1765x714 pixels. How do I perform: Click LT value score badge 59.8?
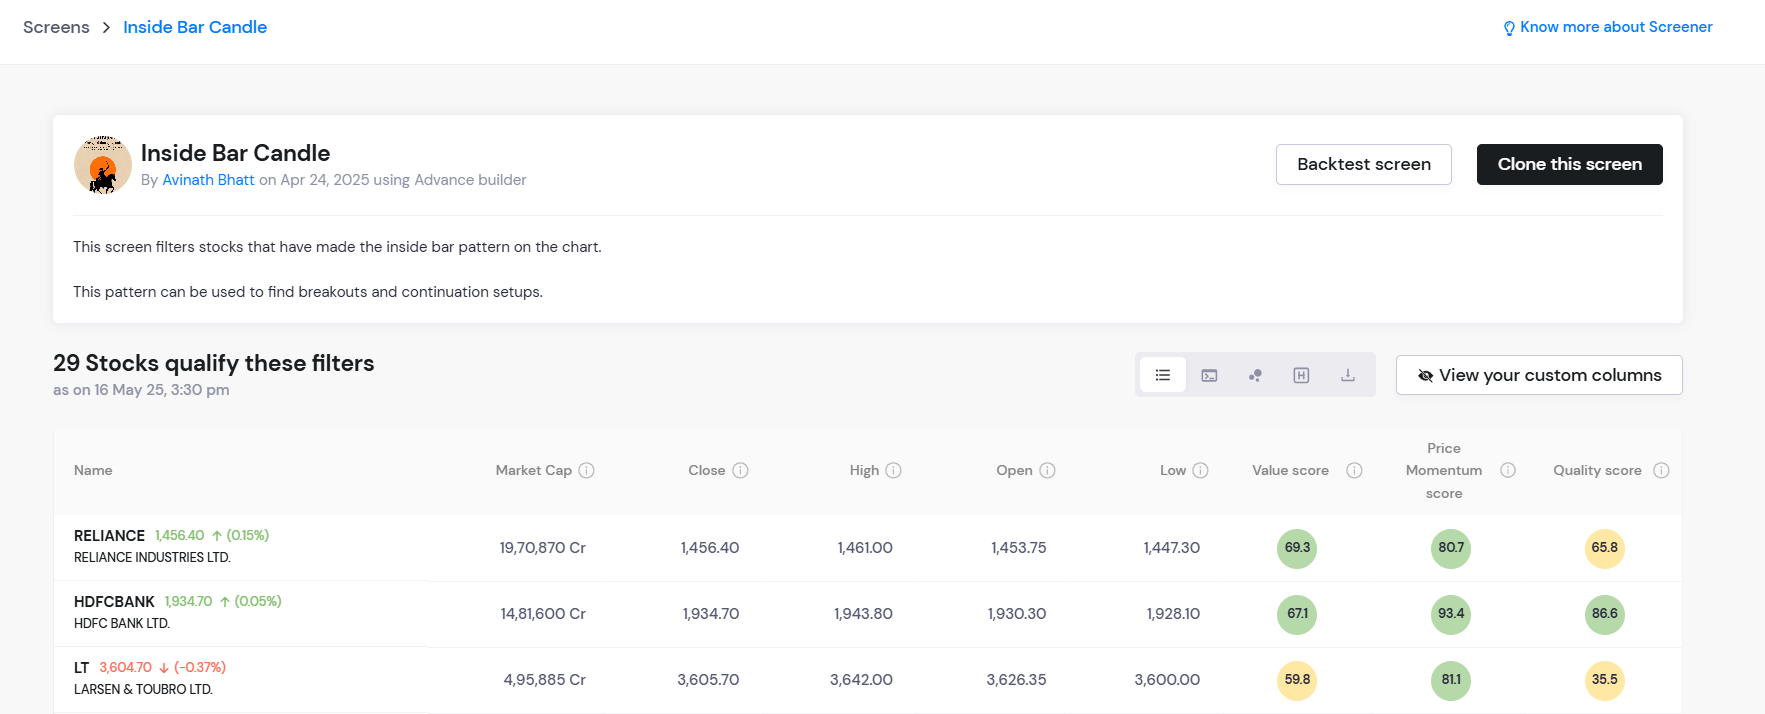point(1297,680)
